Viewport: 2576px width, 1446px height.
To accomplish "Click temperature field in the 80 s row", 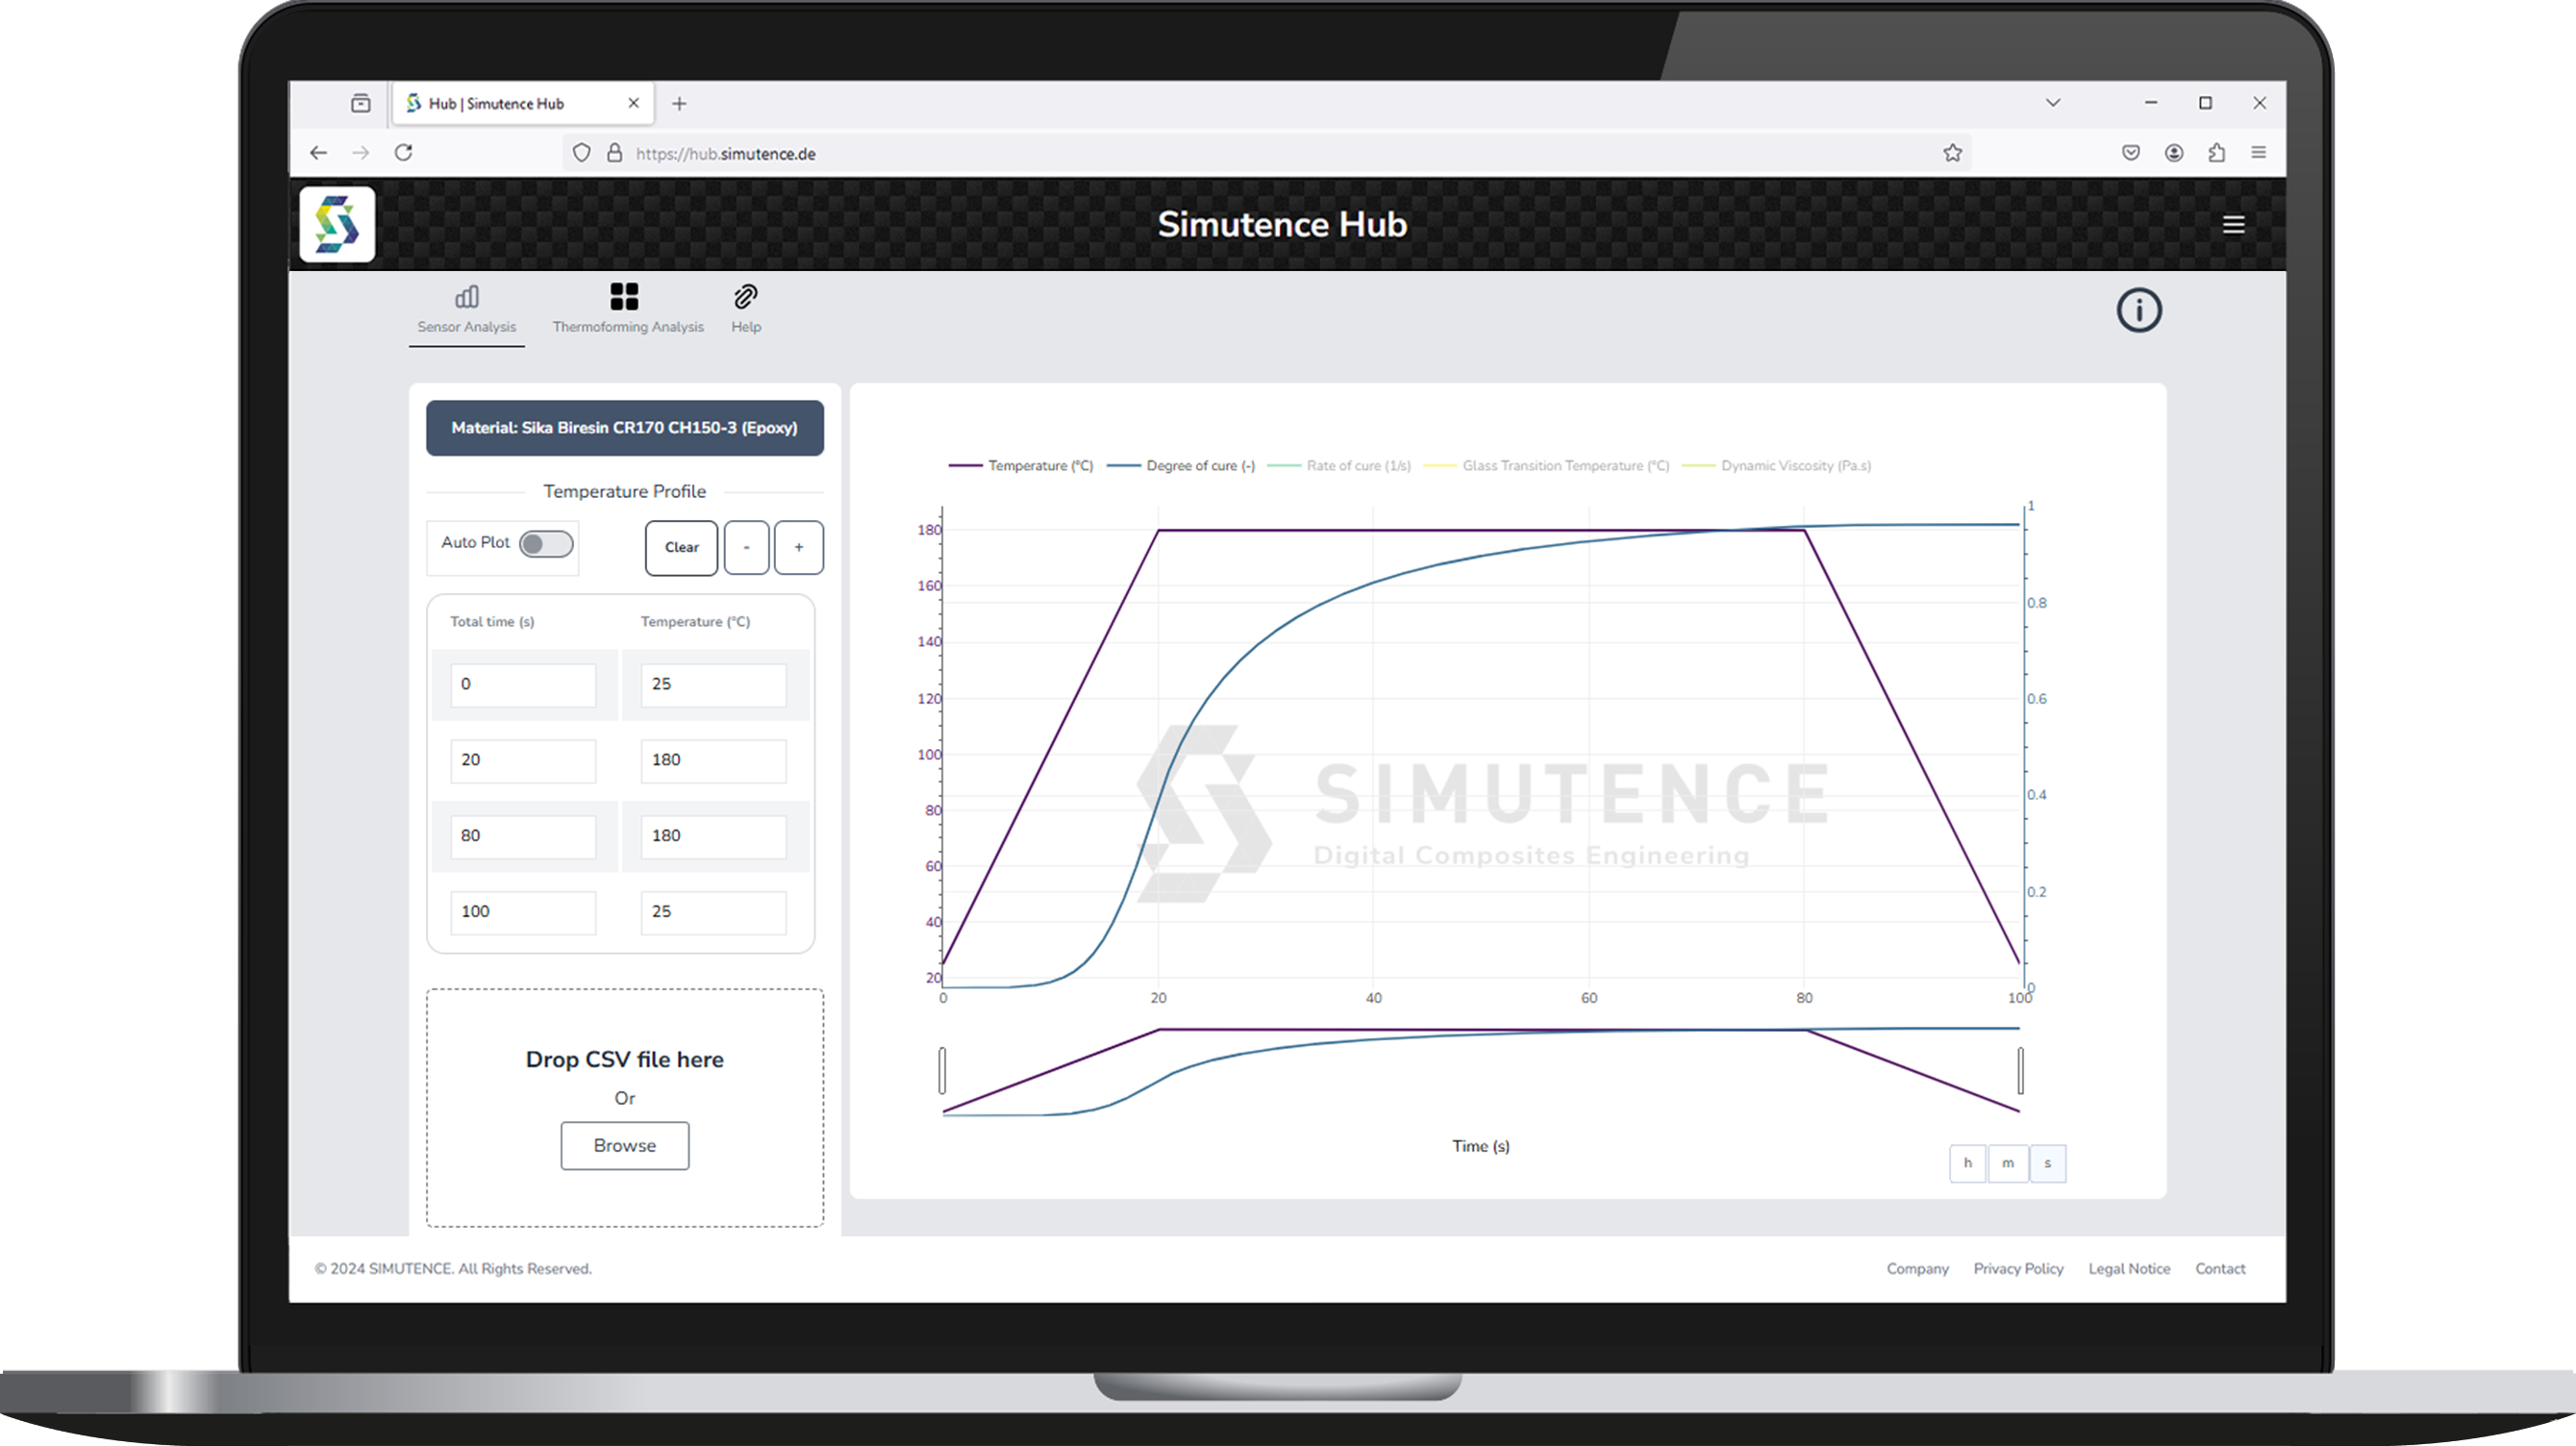I will pos(713,837).
